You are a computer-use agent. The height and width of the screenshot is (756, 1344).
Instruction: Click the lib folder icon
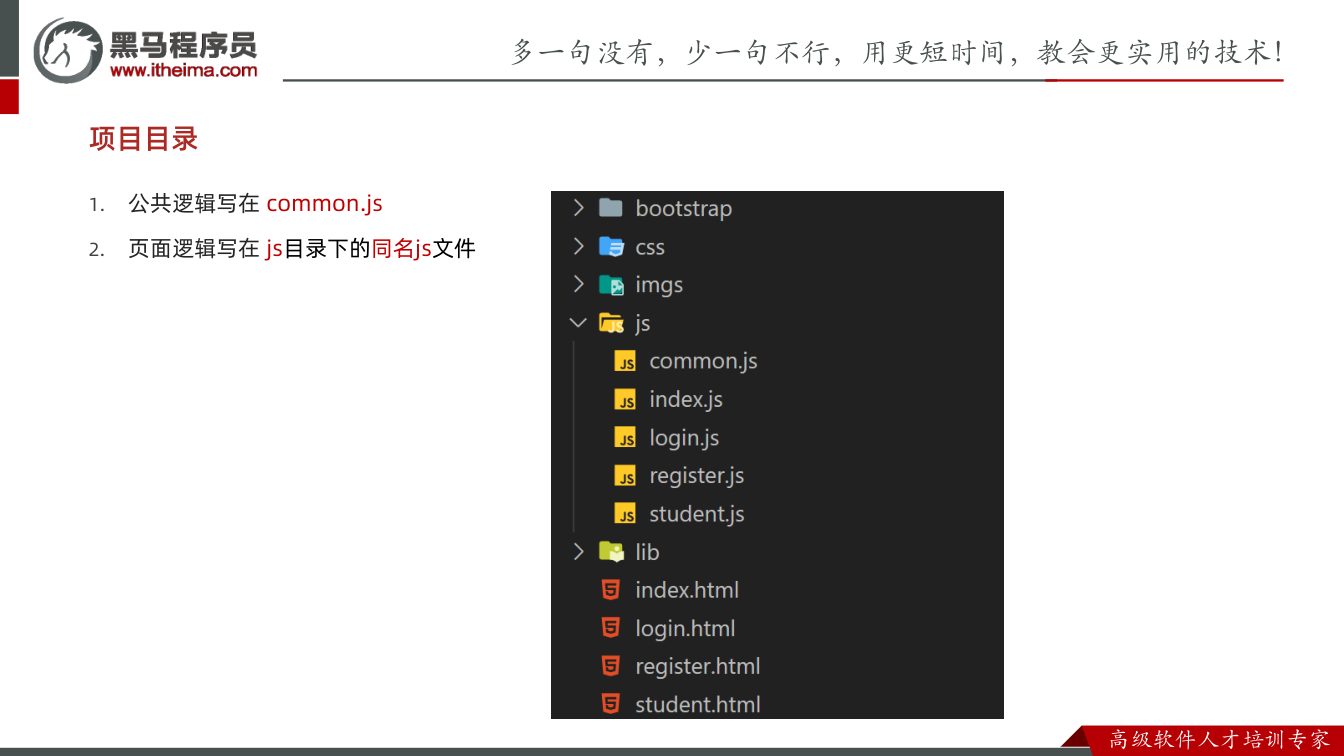(x=611, y=551)
